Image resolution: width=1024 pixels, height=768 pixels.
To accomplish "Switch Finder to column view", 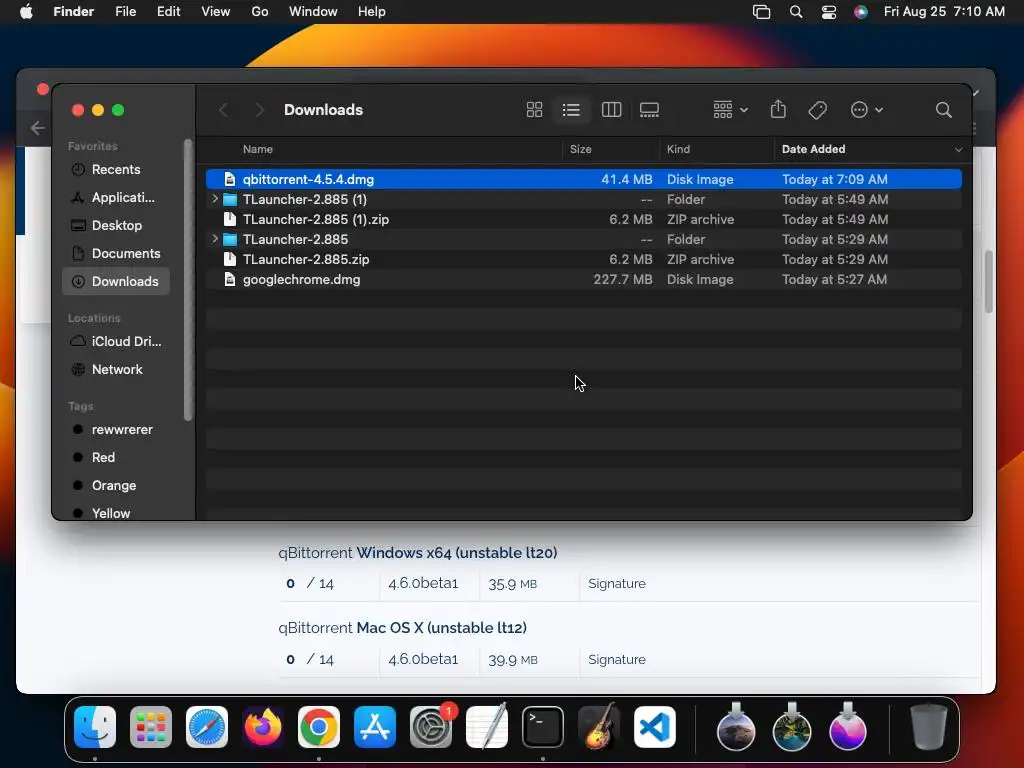I will click(611, 110).
